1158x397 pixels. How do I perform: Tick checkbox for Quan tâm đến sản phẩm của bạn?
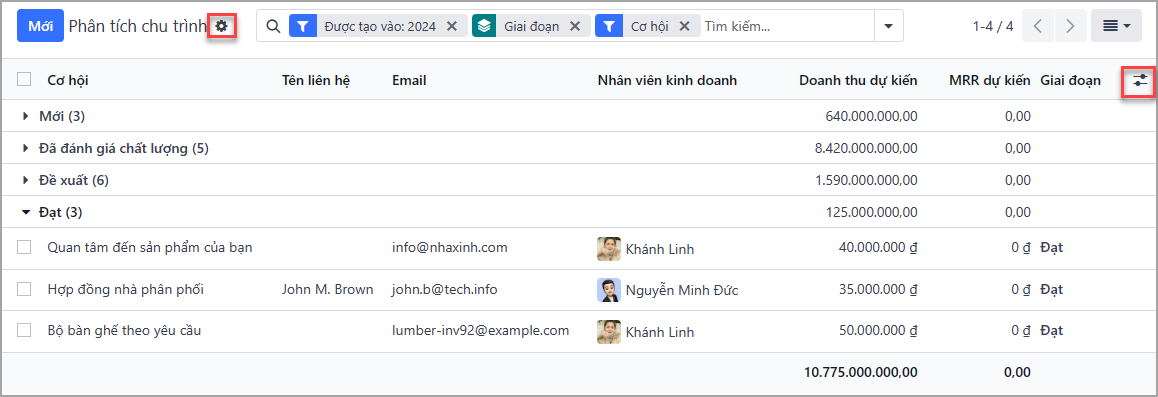[24, 248]
